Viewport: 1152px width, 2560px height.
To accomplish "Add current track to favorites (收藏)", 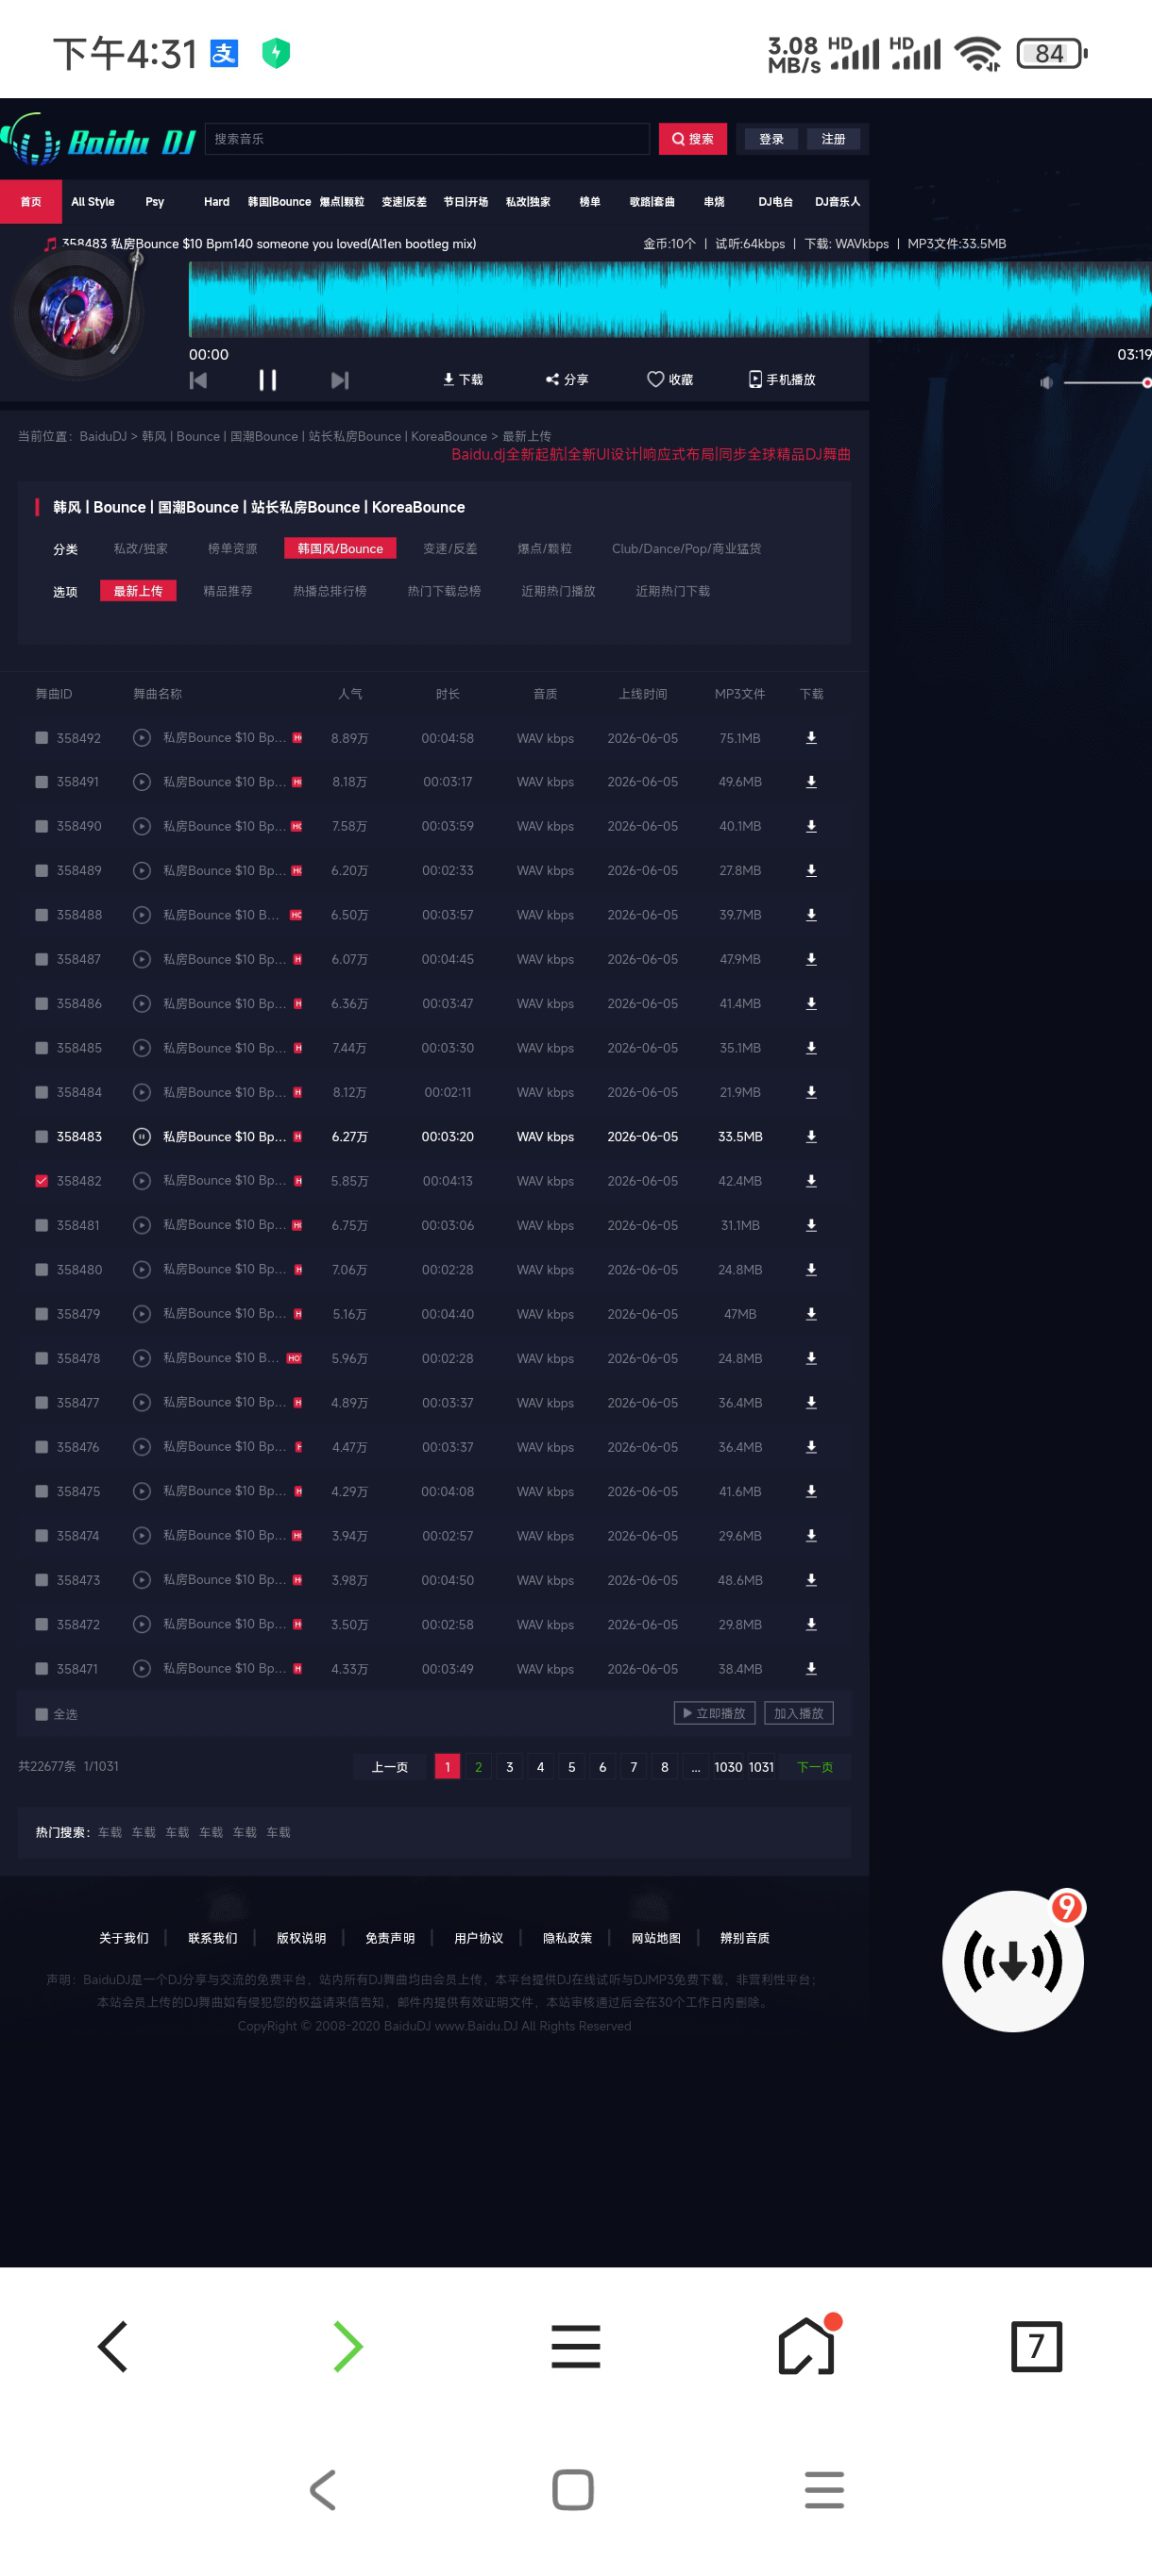I will (x=670, y=380).
